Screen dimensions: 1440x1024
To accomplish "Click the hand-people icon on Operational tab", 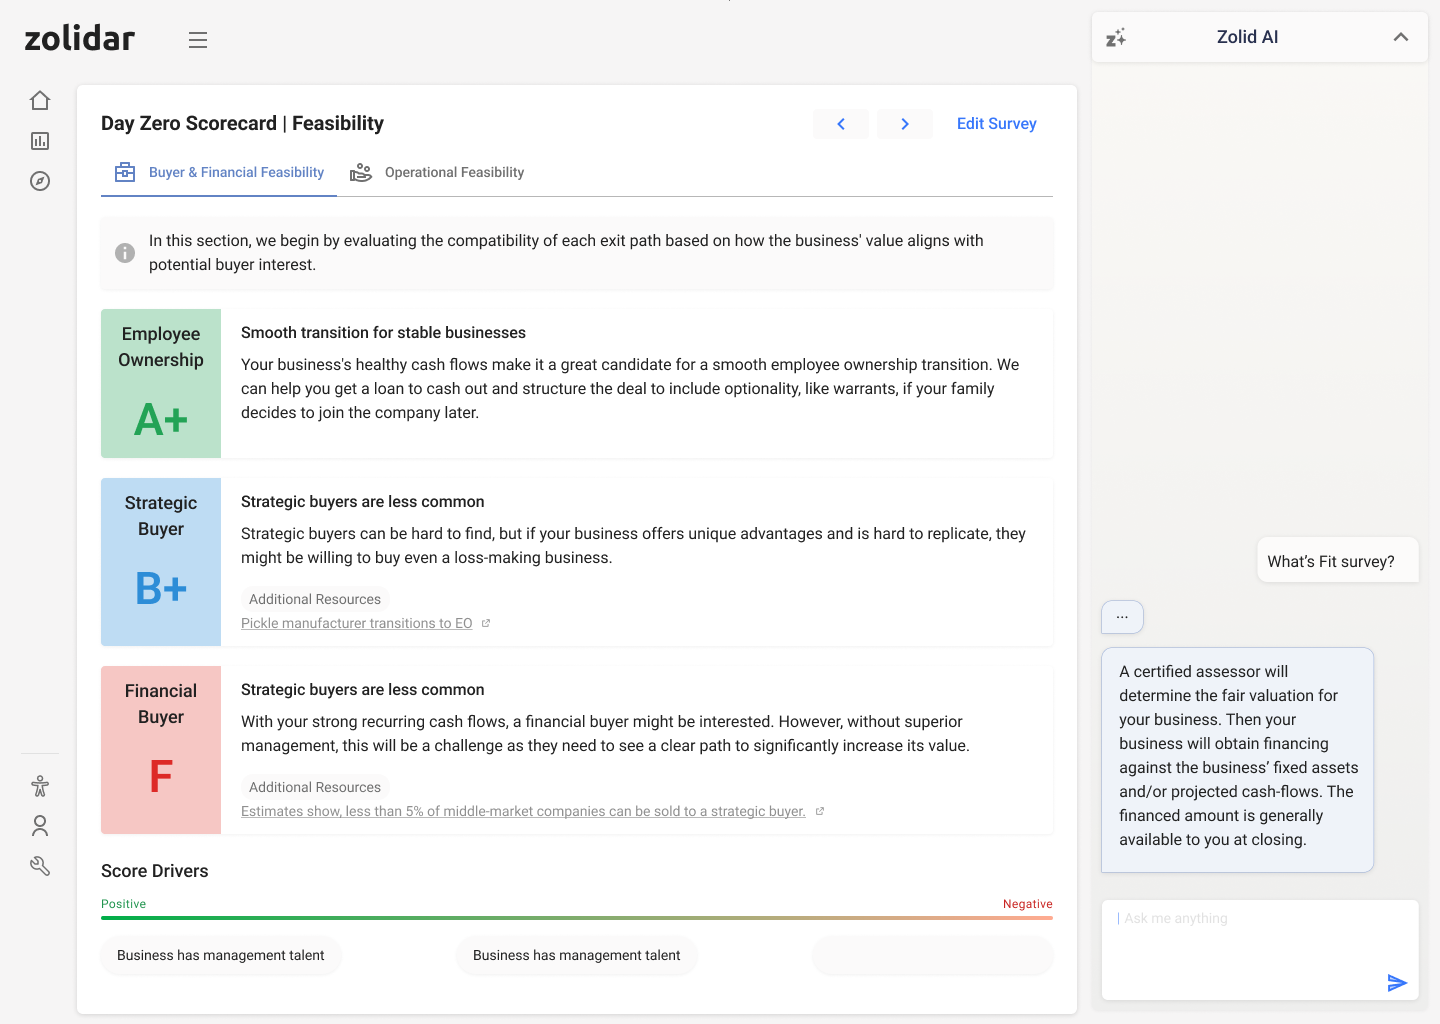I will (x=361, y=173).
